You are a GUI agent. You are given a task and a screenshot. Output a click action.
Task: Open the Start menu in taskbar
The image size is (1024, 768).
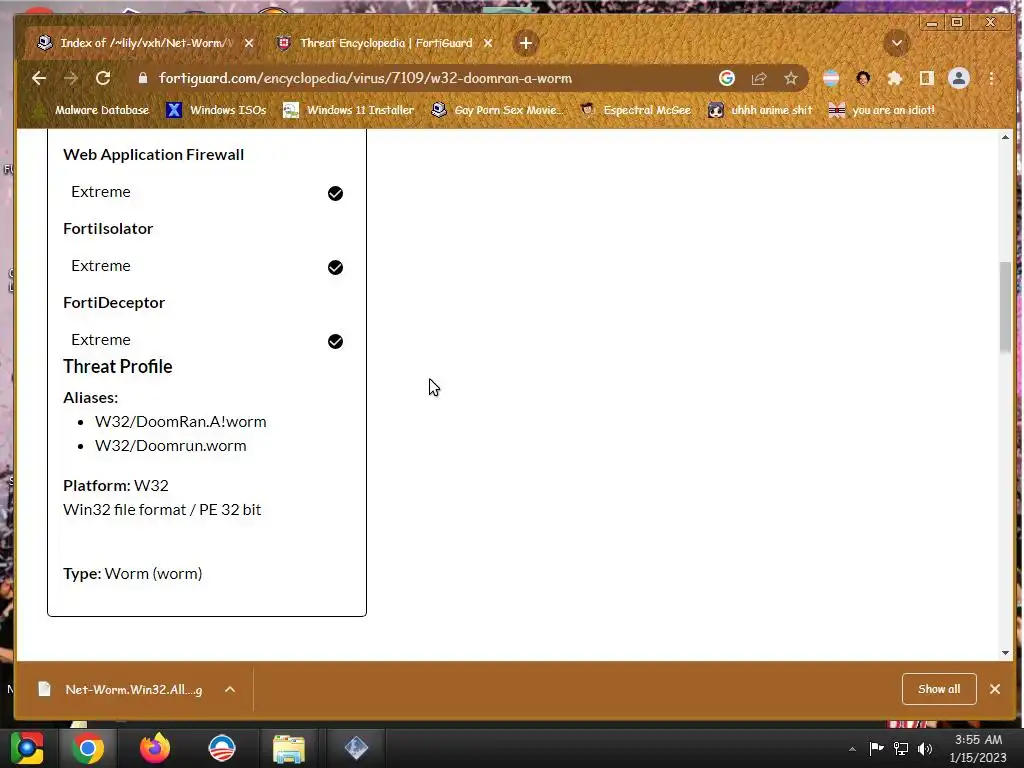pyautogui.click(x=27, y=748)
